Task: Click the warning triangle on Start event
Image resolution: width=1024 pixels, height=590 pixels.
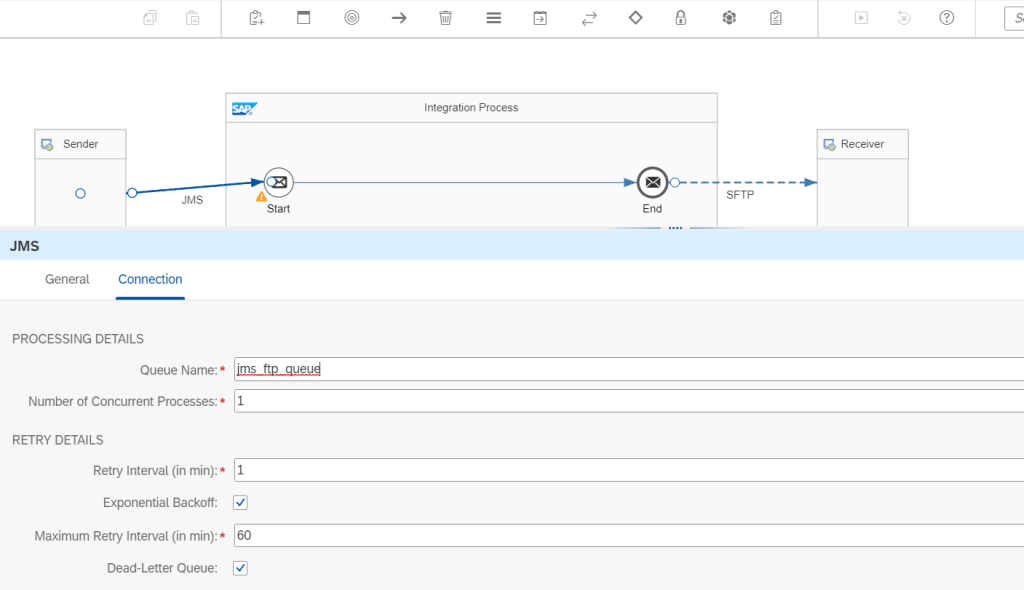Action: click(x=262, y=197)
